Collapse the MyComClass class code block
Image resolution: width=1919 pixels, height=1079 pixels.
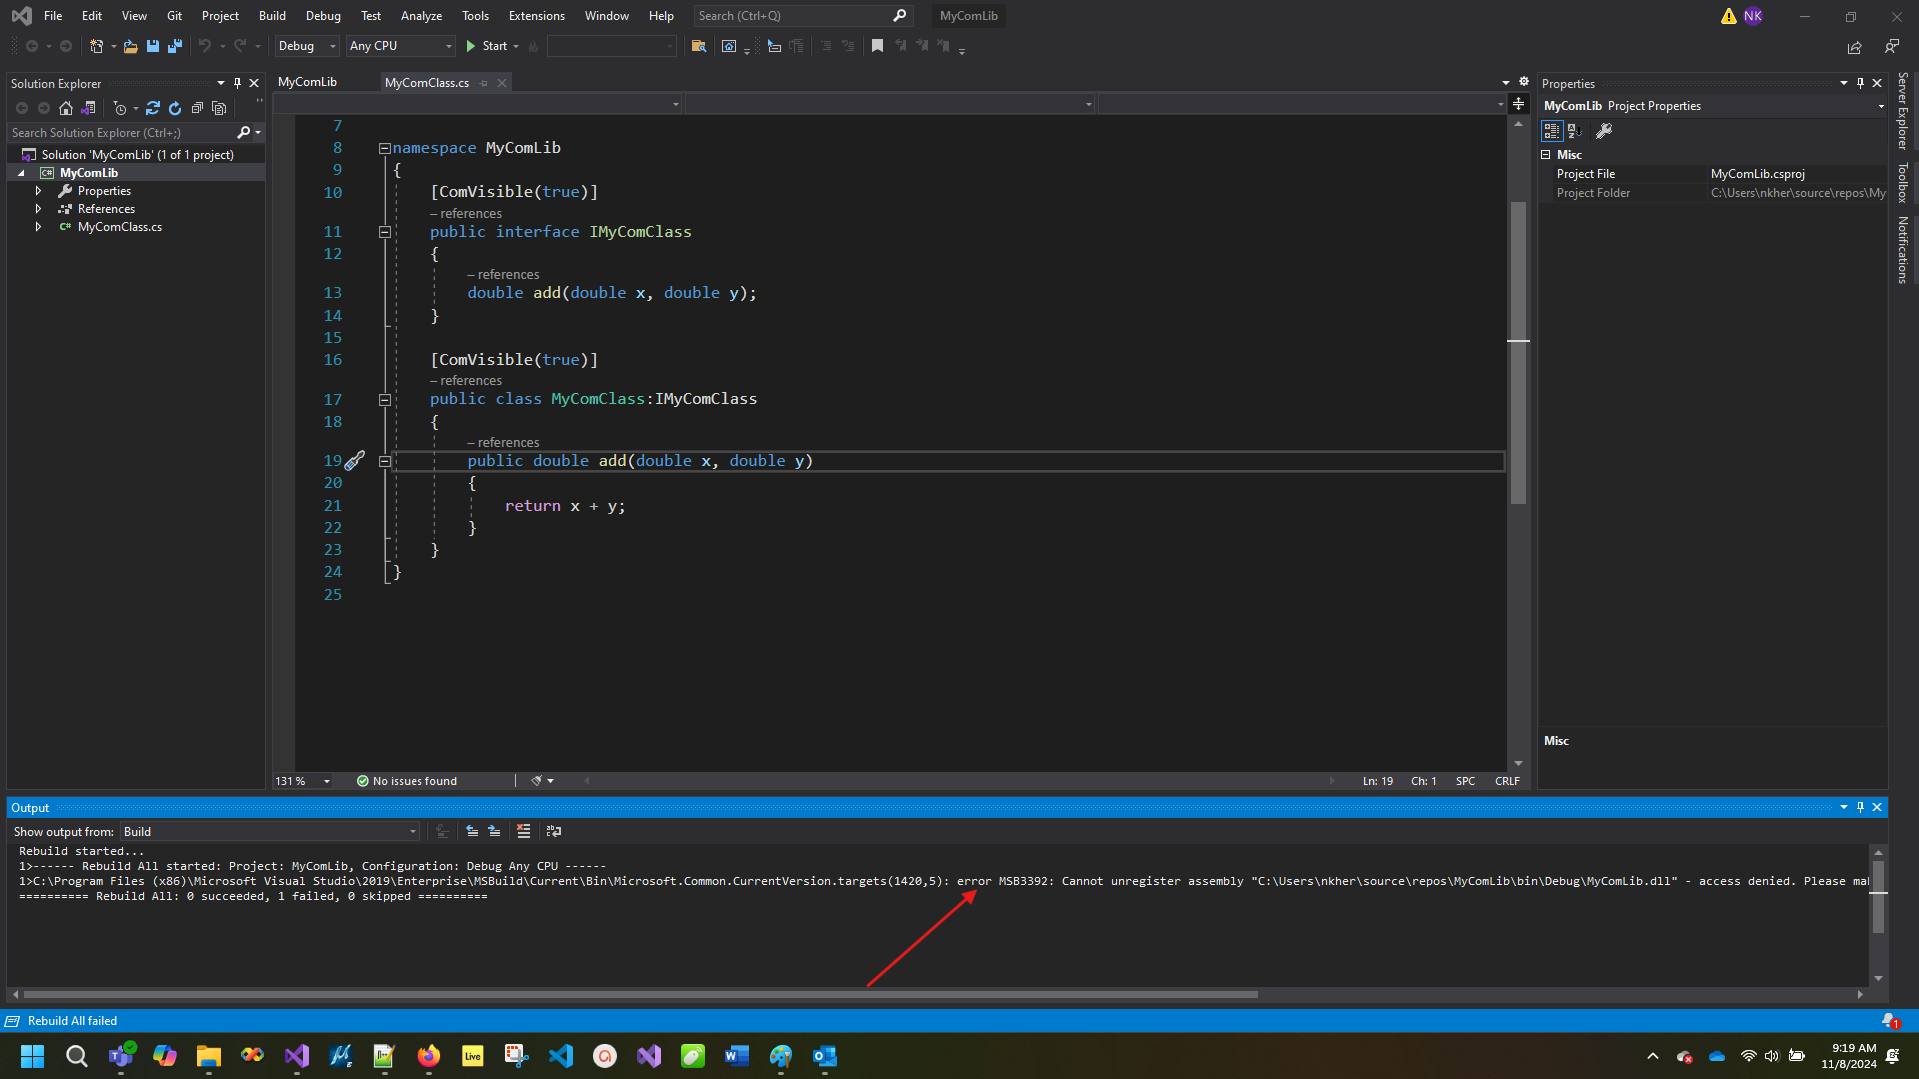(x=384, y=399)
